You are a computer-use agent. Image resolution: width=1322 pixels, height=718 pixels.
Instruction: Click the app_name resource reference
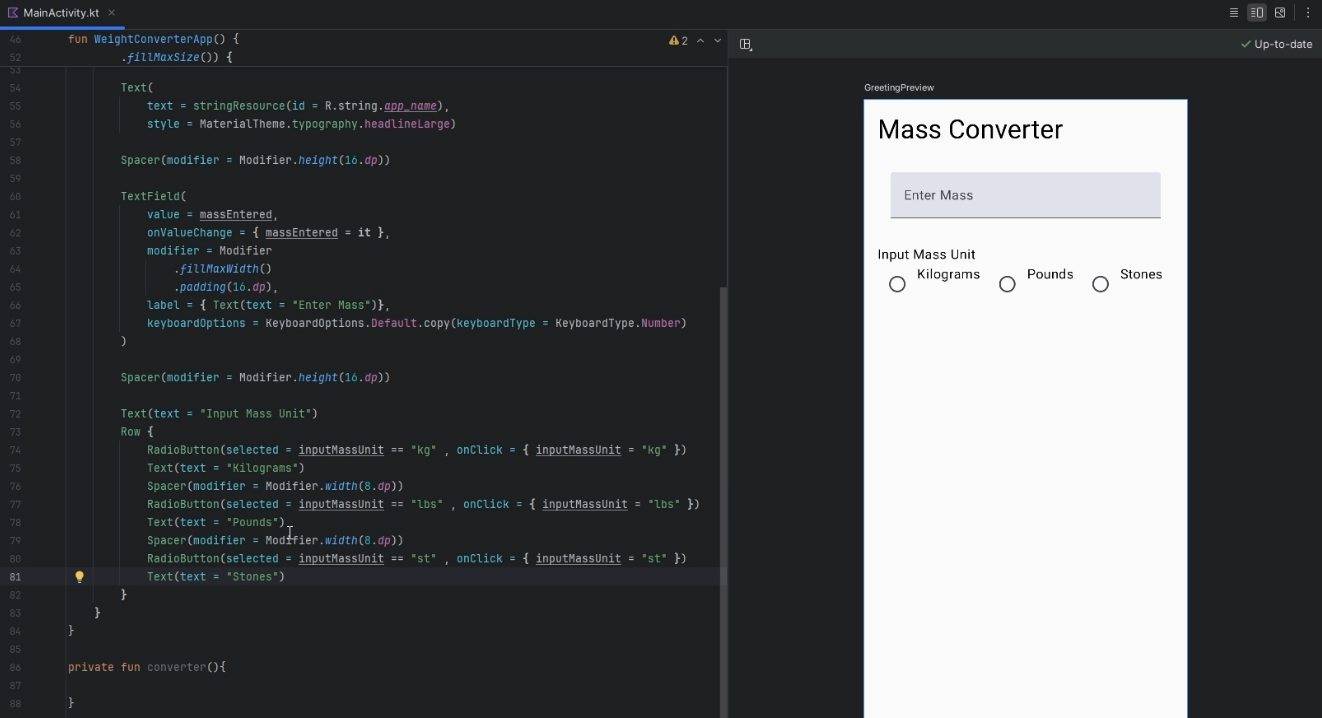tap(410, 106)
